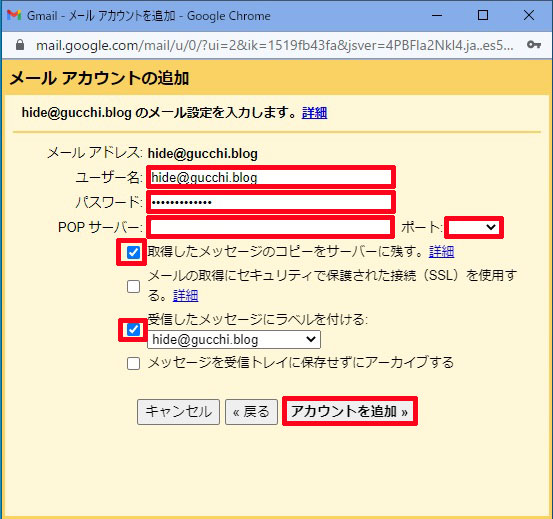Click the Gmail logo in title bar

[x=14, y=16]
